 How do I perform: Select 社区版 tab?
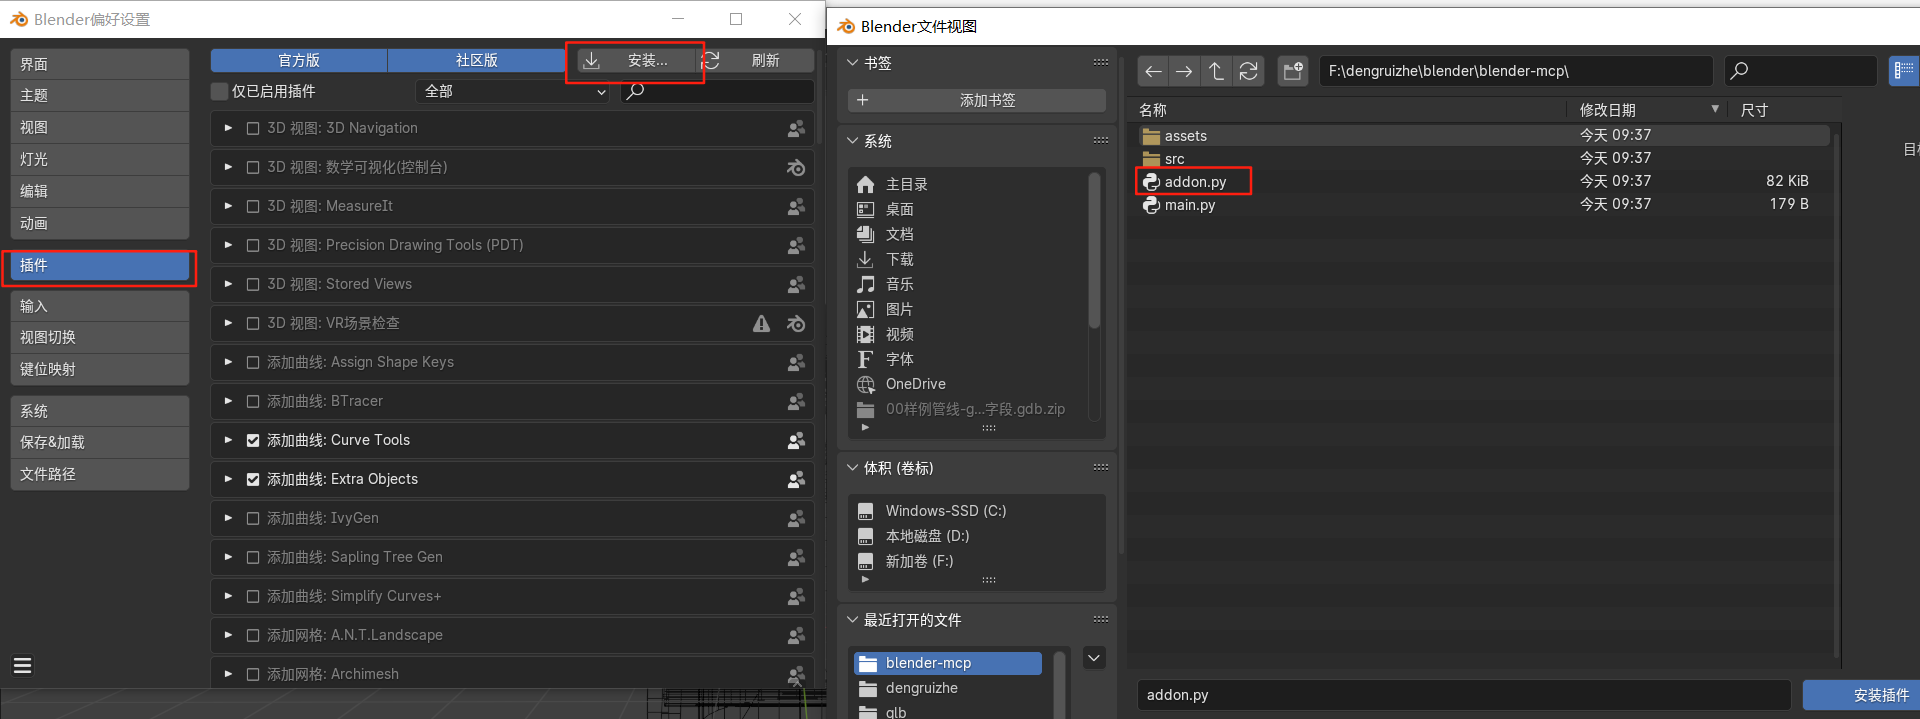tap(477, 61)
